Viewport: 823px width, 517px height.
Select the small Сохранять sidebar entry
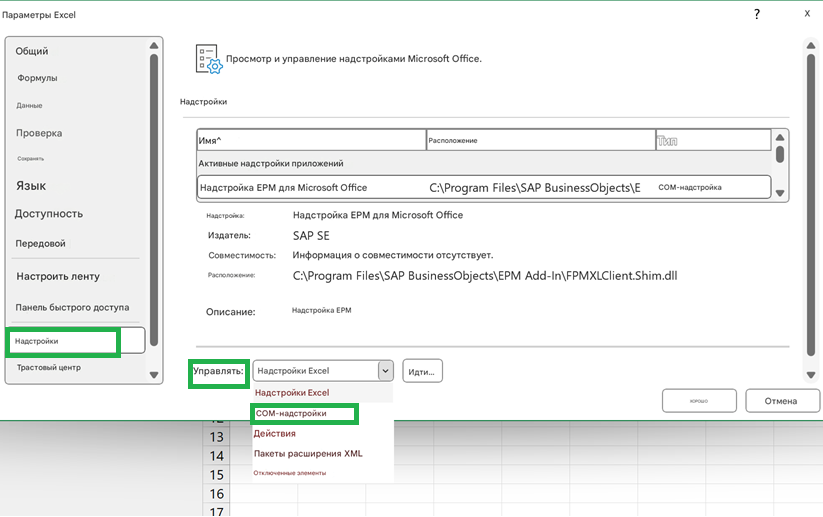(x=30, y=159)
